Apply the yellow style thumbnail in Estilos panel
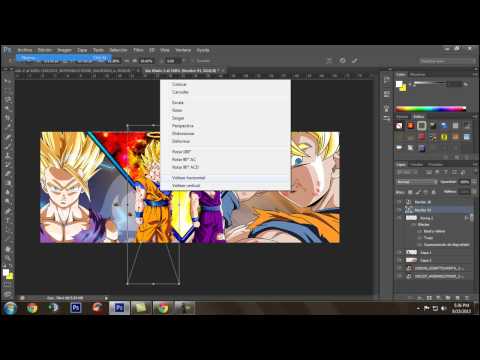480x360 pixels. [444, 137]
